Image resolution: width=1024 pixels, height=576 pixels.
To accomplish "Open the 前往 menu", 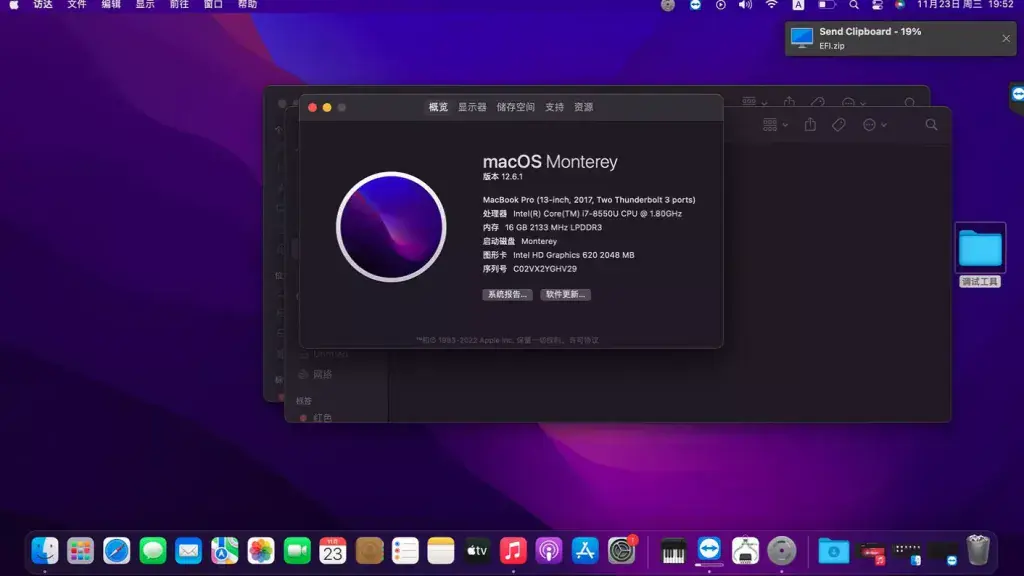I will [x=179, y=5].
